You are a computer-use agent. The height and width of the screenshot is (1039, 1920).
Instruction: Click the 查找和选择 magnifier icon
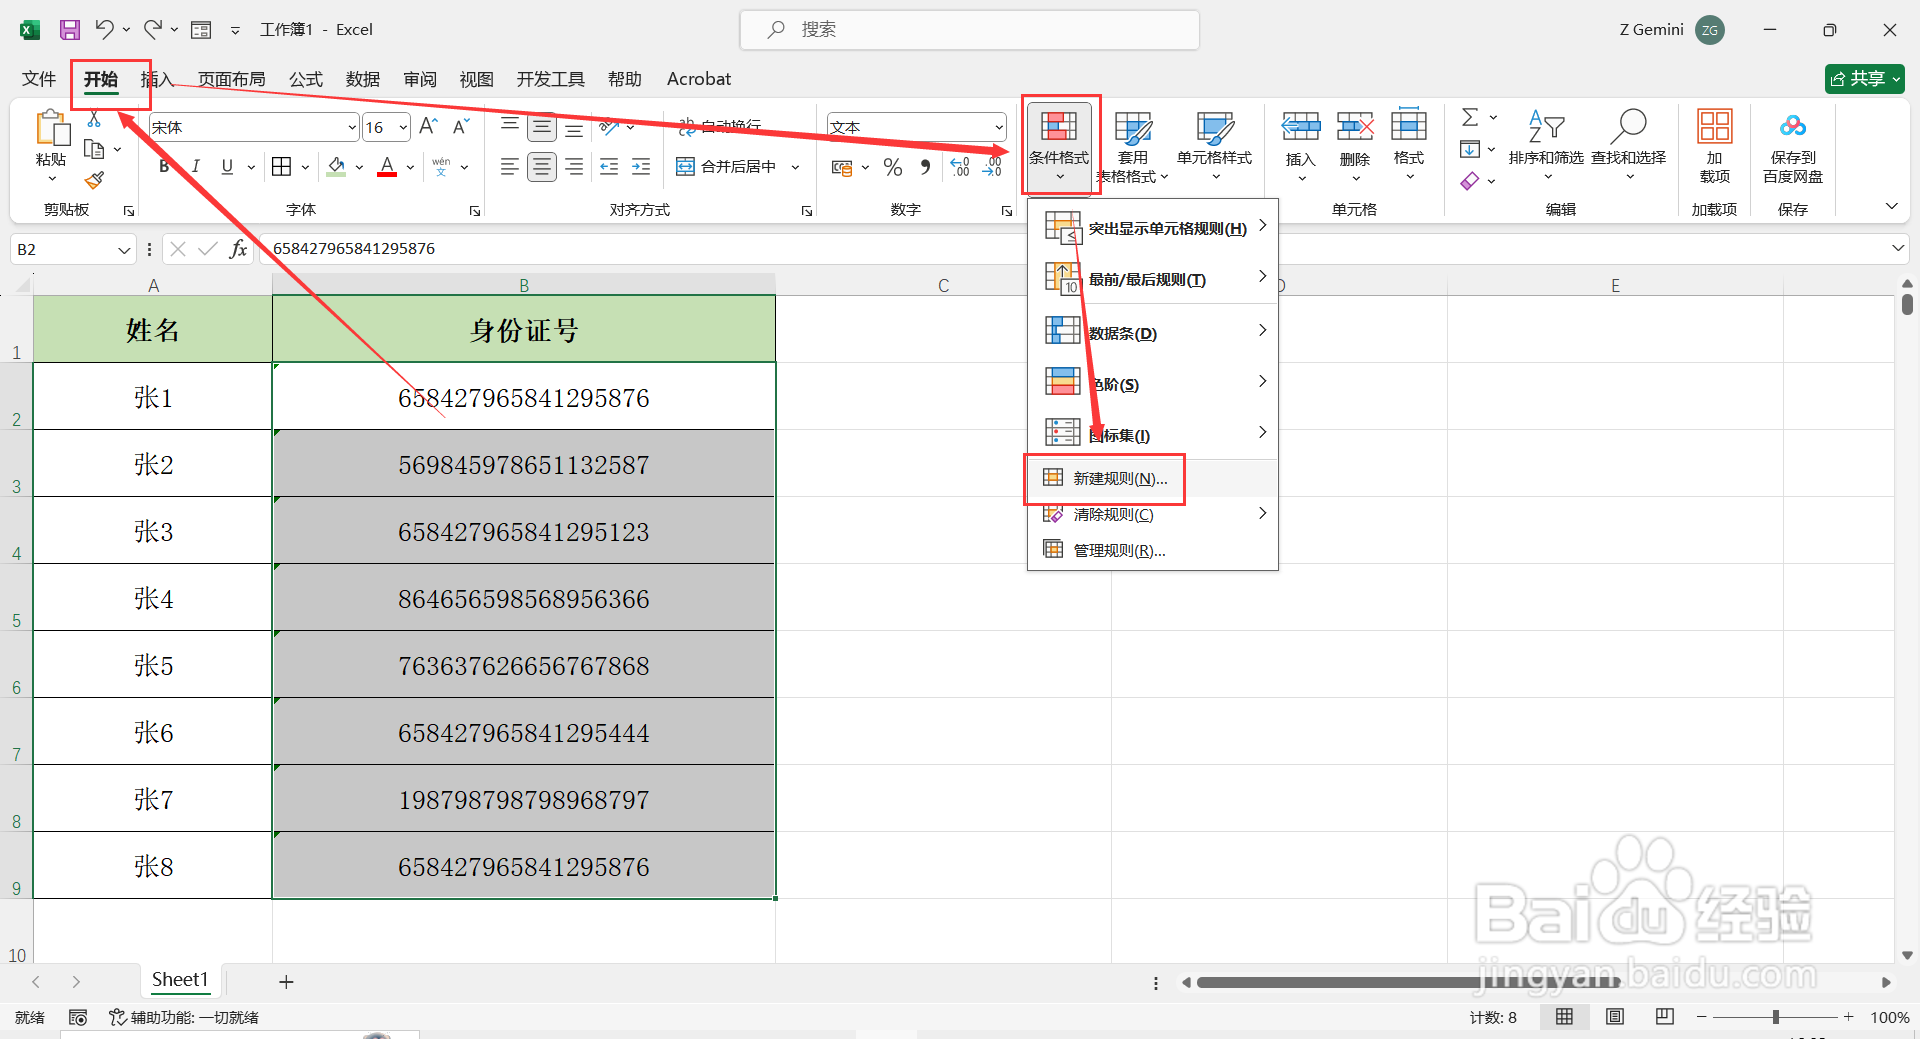(1628, 140)
